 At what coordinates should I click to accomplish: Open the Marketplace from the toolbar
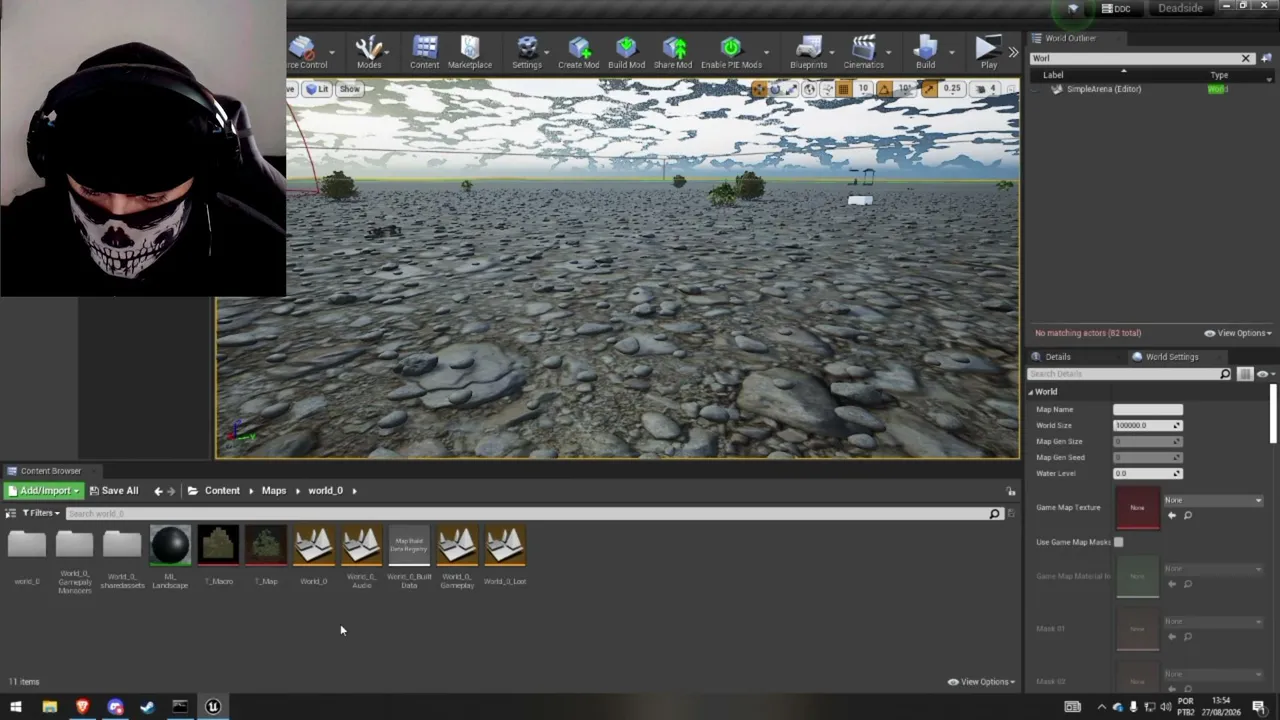pos(469,52)
